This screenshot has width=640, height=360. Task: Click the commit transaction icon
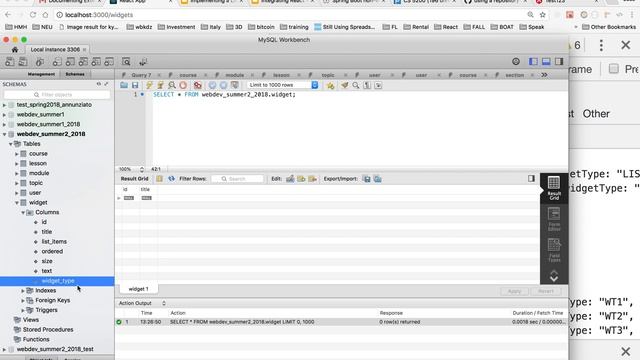pyautogui.click(x=212, y=85)
